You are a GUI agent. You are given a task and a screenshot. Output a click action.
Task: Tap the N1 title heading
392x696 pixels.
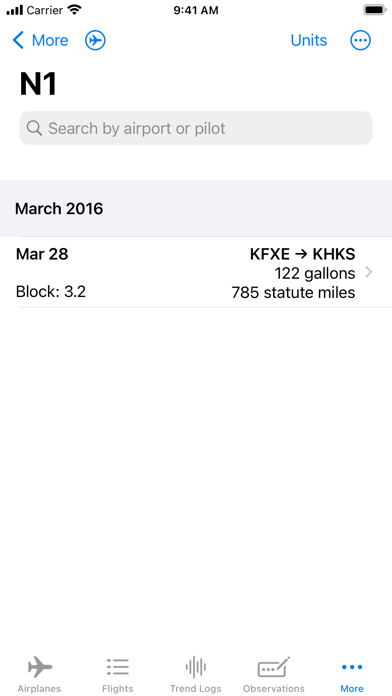[39, 84]
